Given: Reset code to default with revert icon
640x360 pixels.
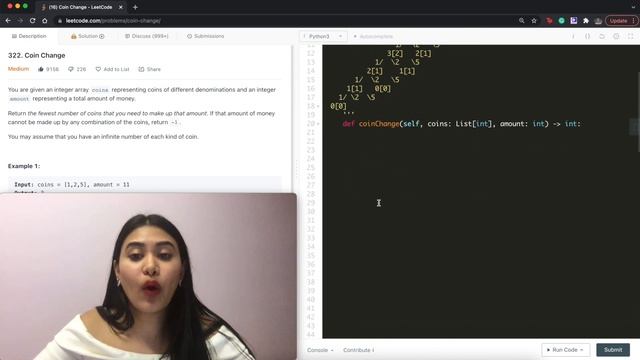Looking at the screenshot, I should point(602,36).
